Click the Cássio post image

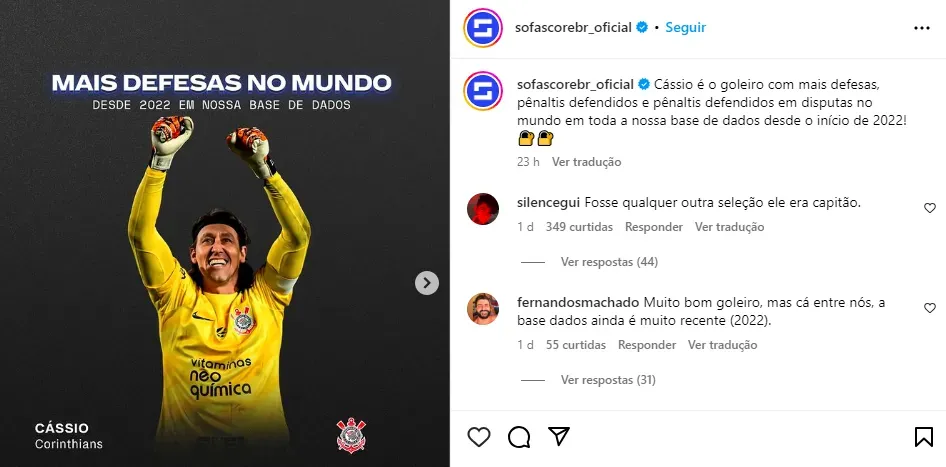224,234
